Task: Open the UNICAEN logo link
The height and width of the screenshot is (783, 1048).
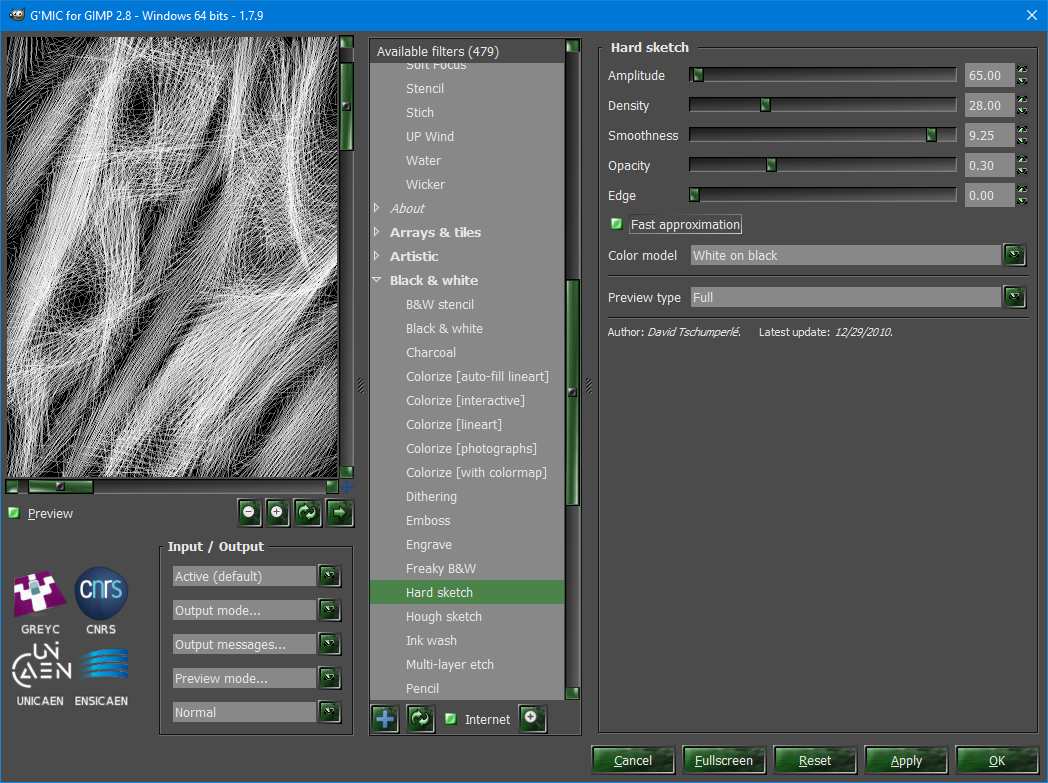Action: [41, 675]
